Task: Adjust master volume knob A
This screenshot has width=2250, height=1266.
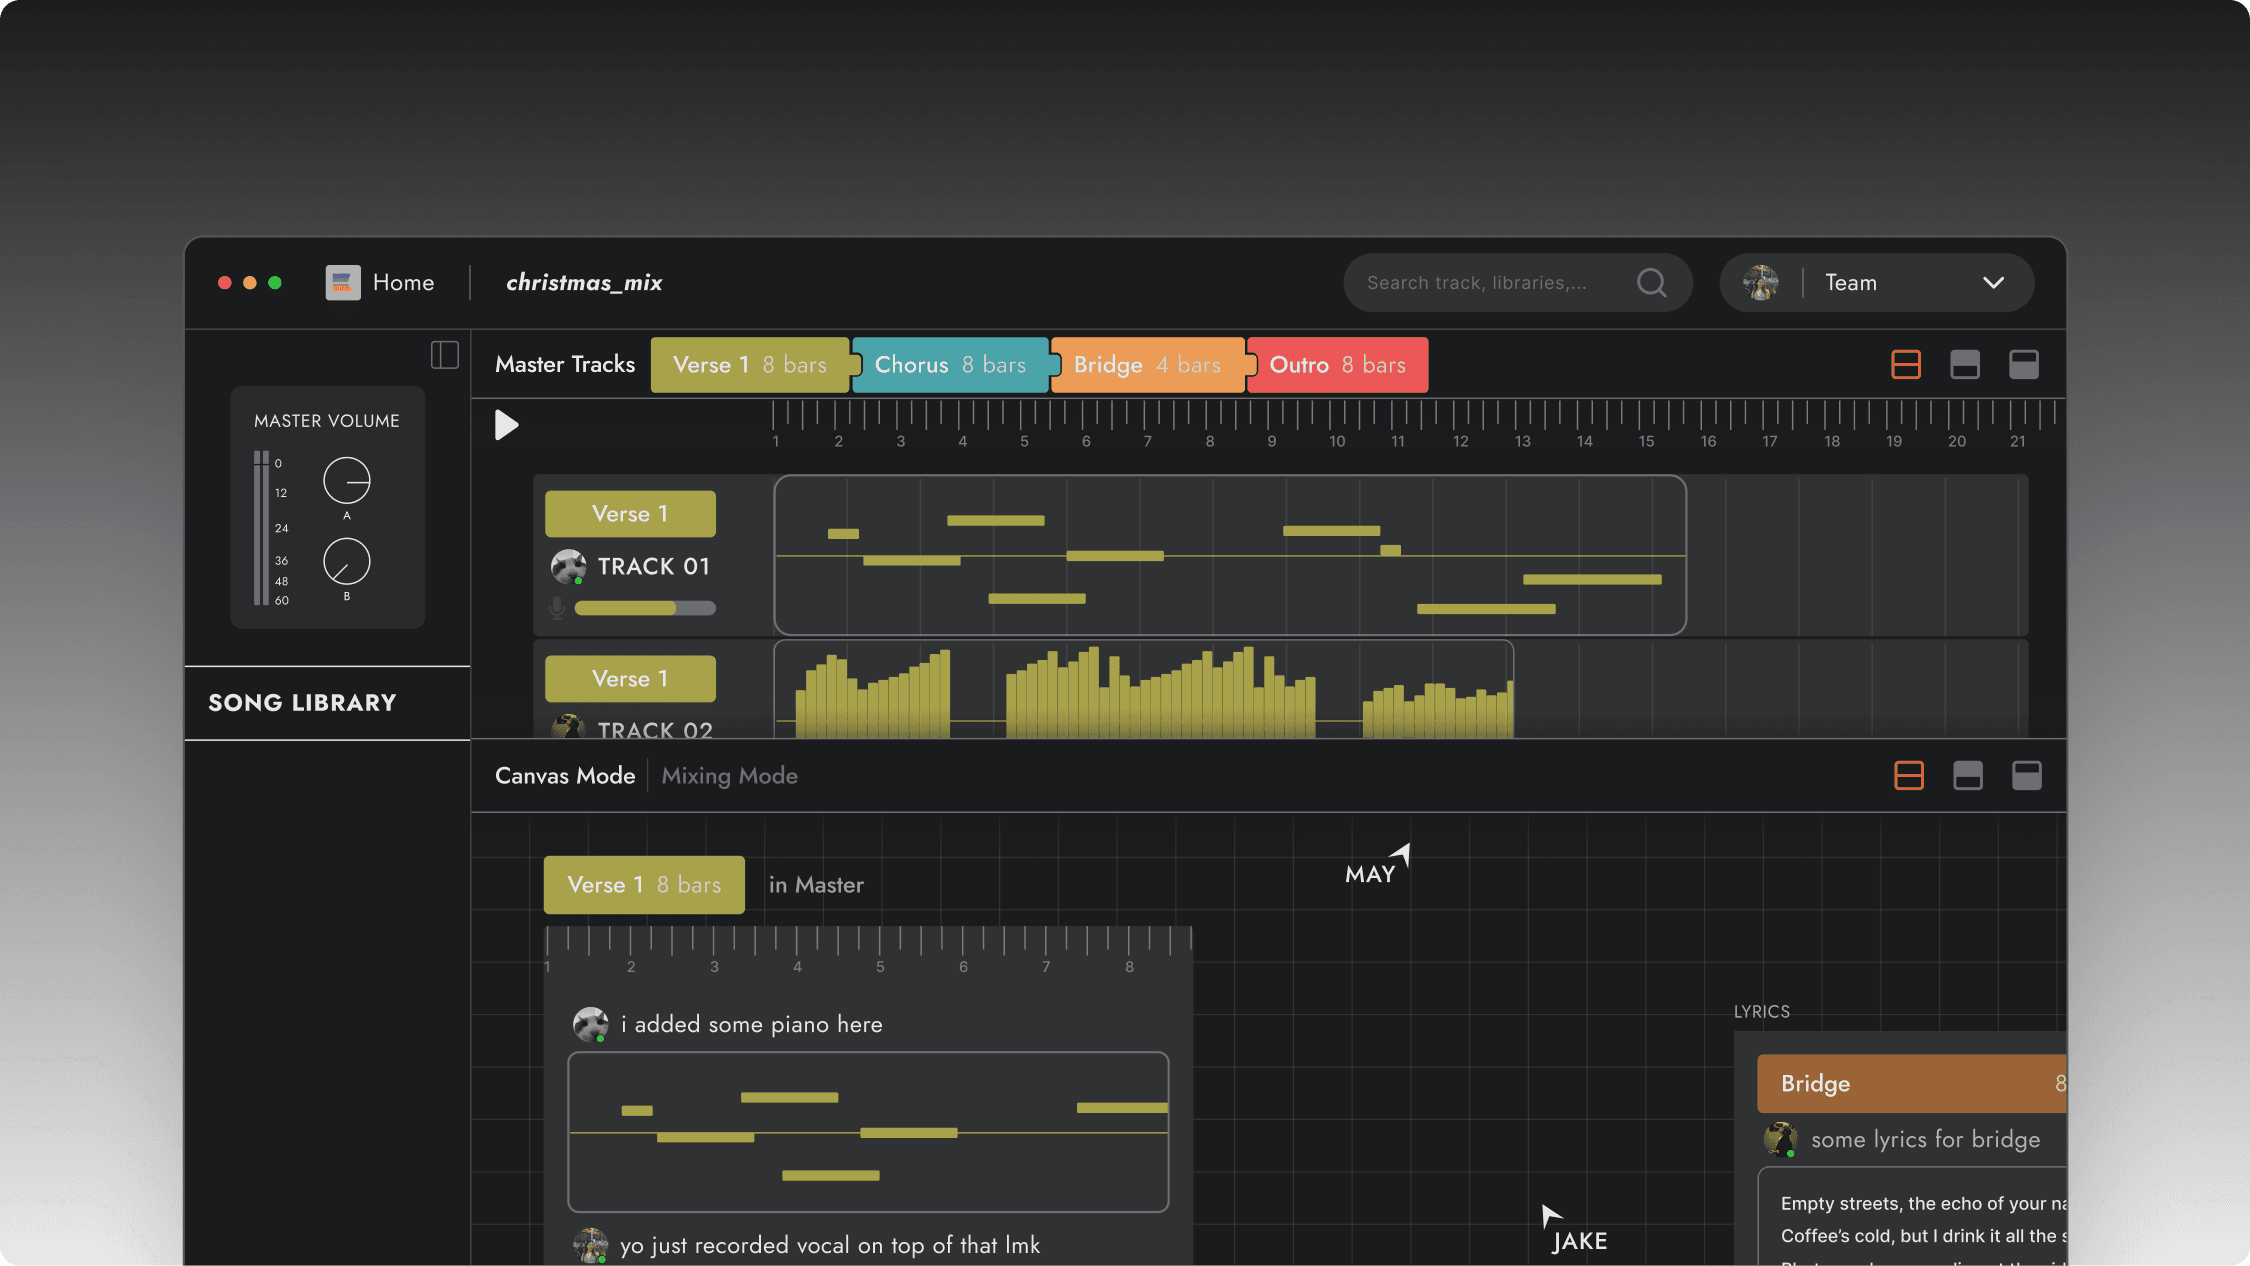Action: point(346,481)
